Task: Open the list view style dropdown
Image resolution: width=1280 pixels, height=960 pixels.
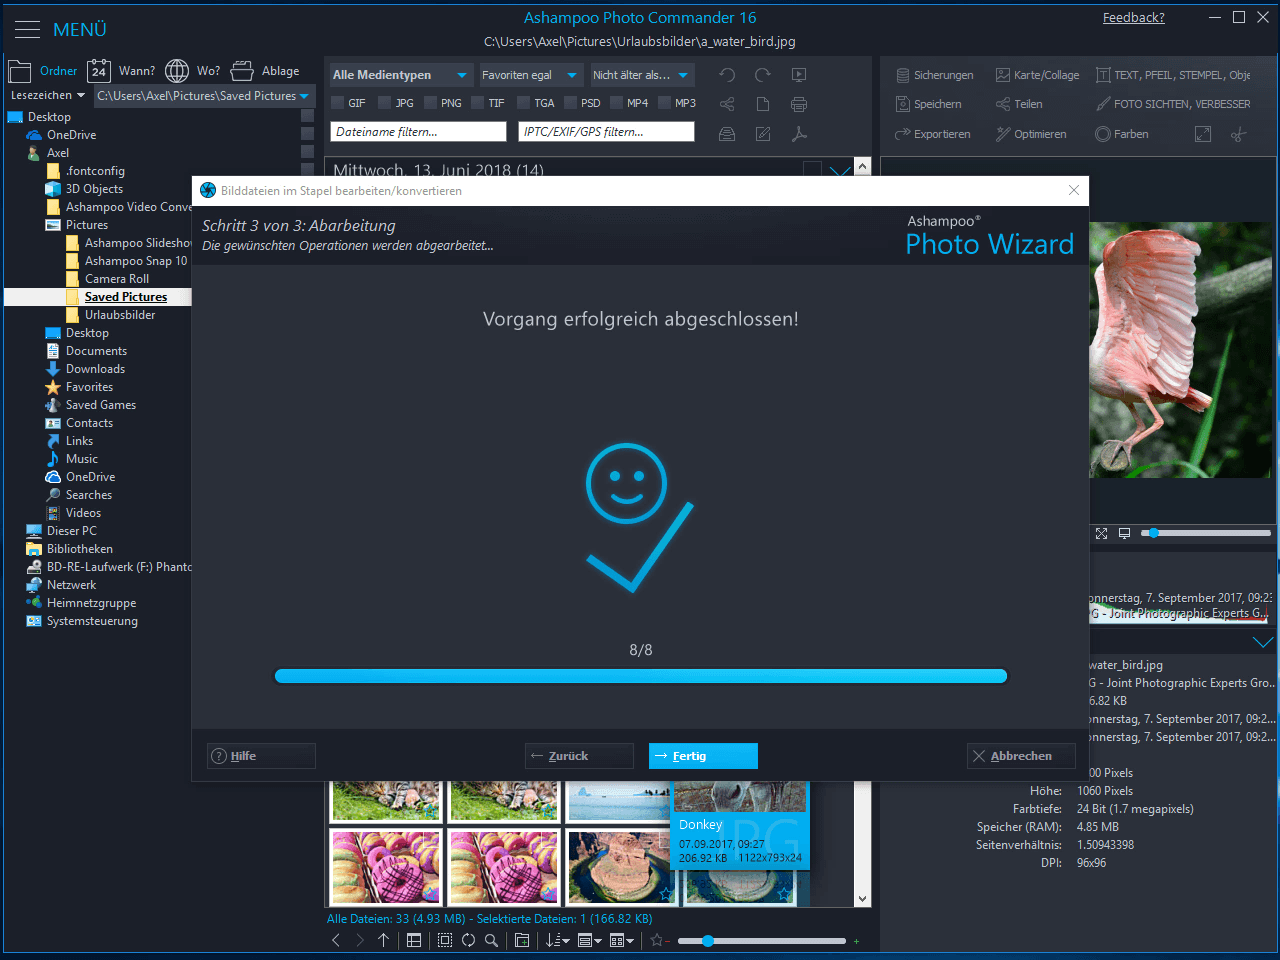Action: 590,940
